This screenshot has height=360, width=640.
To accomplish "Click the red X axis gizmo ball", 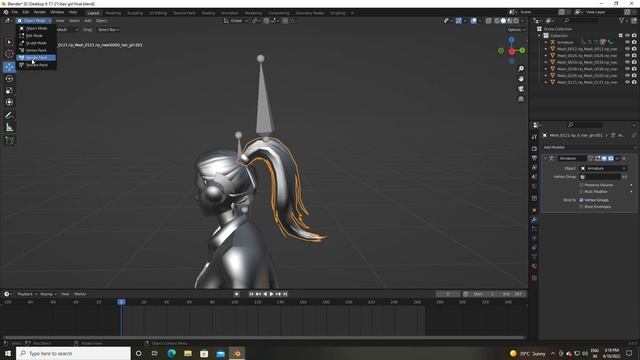I will pos(512,51).
